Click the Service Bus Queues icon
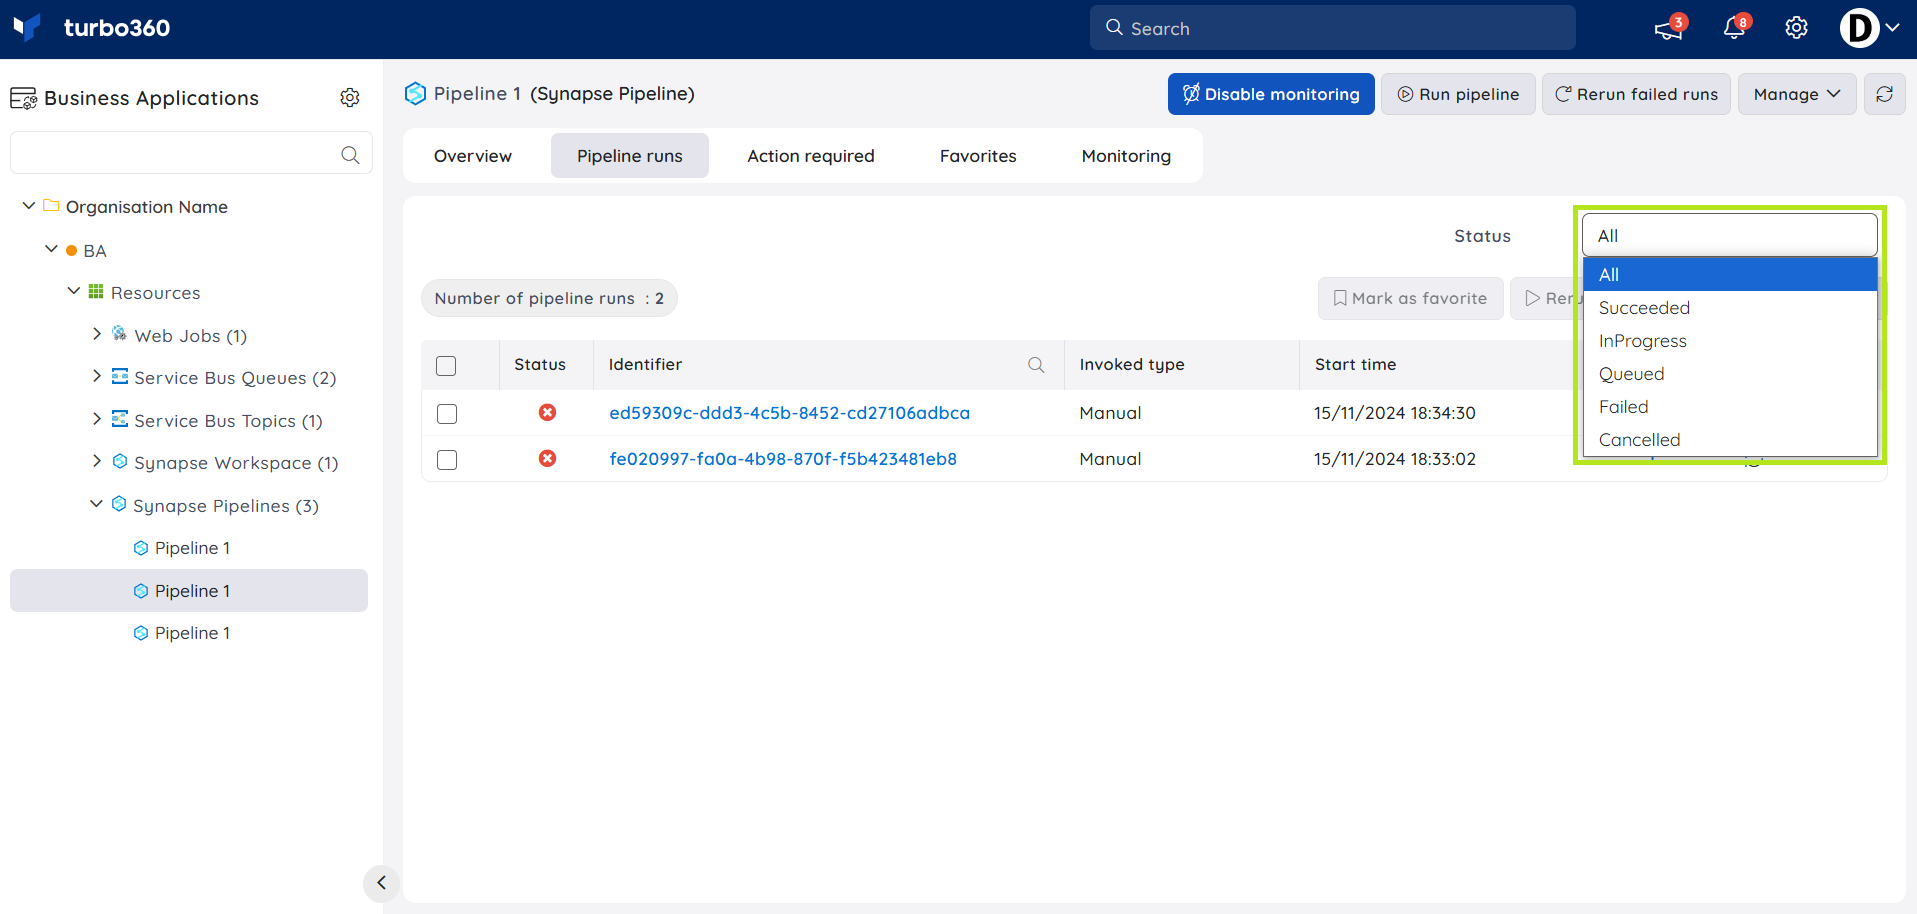 click(119, 376)
